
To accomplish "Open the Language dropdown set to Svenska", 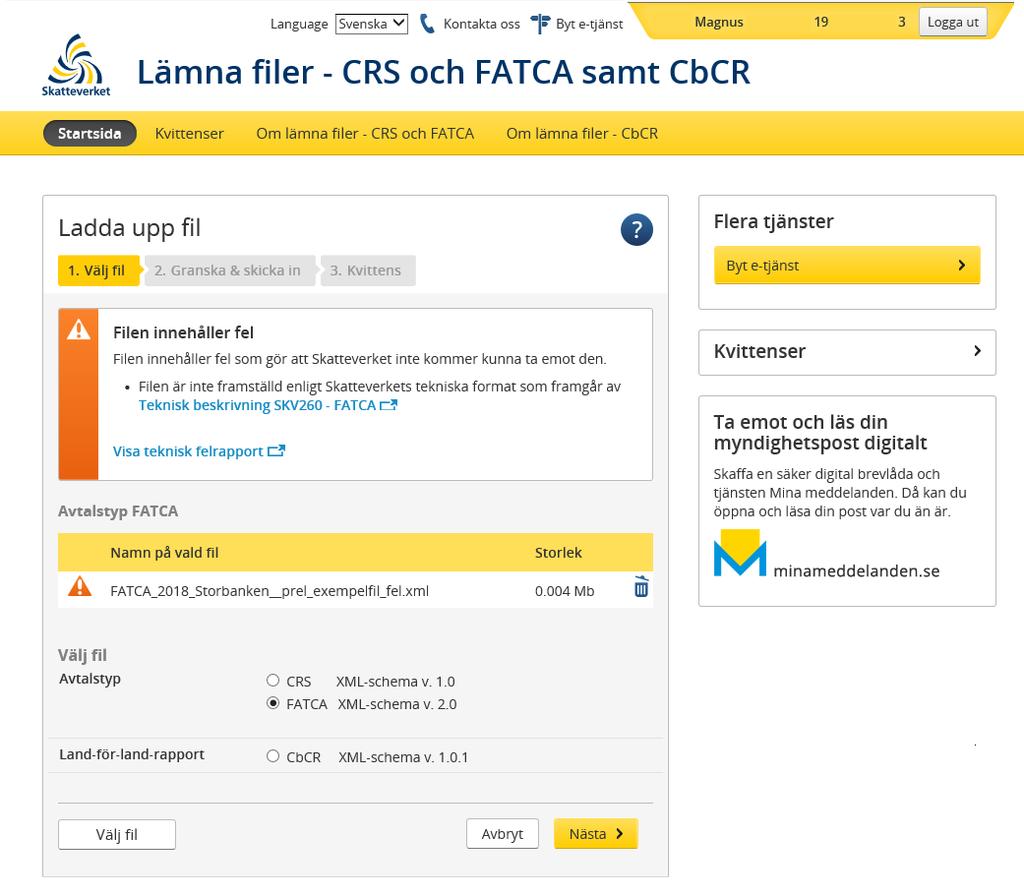I will point(372,24).
